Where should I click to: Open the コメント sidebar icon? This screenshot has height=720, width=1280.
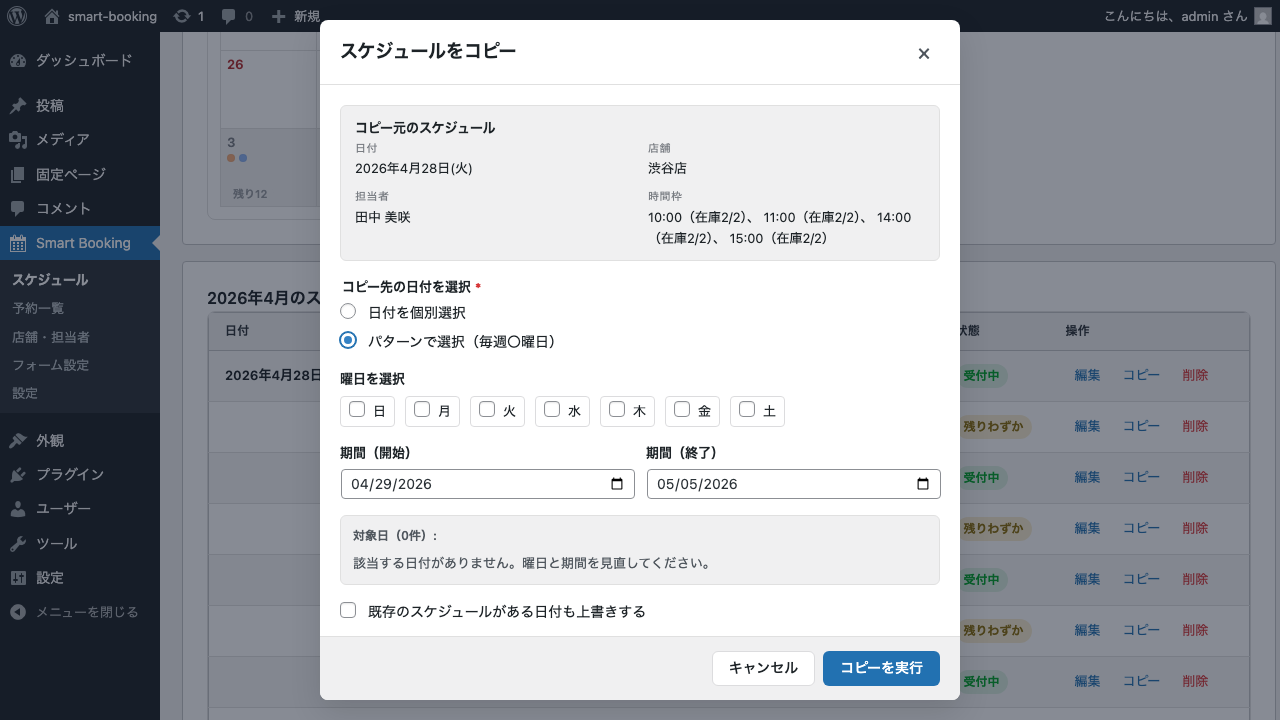pos(18,209)
